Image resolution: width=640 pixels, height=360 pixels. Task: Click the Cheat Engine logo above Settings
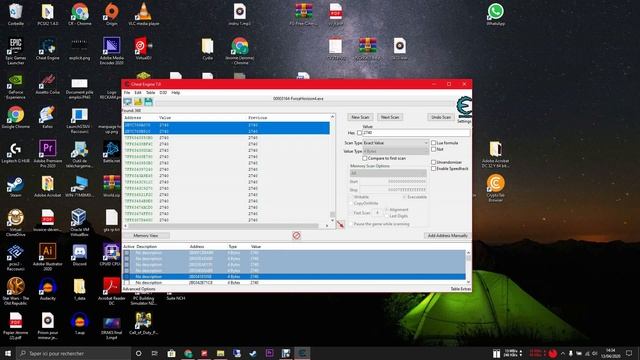[464, 107]
